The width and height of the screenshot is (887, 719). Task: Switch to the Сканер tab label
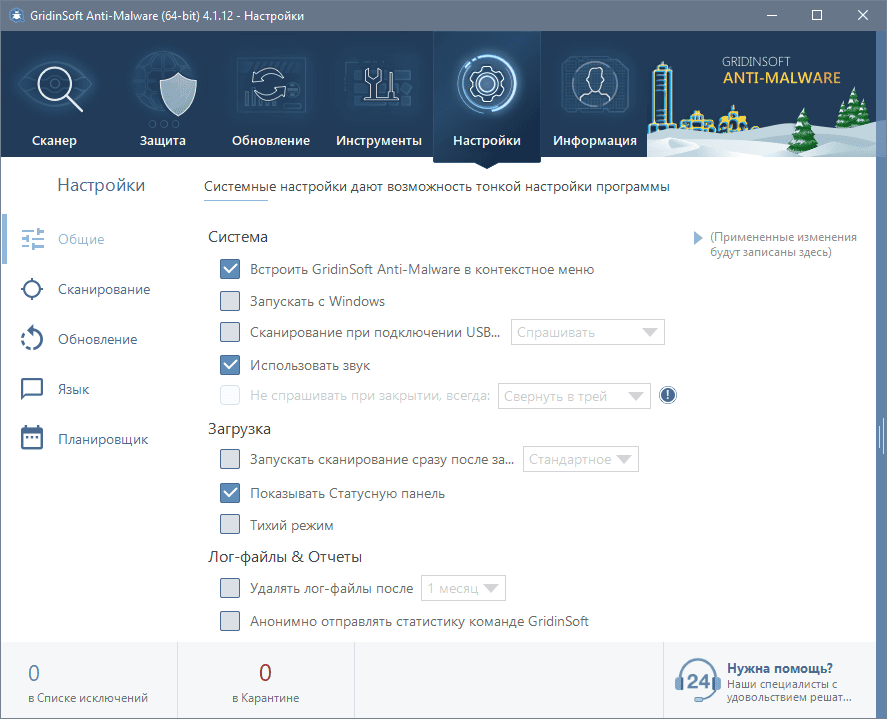(x=54, y=140)
